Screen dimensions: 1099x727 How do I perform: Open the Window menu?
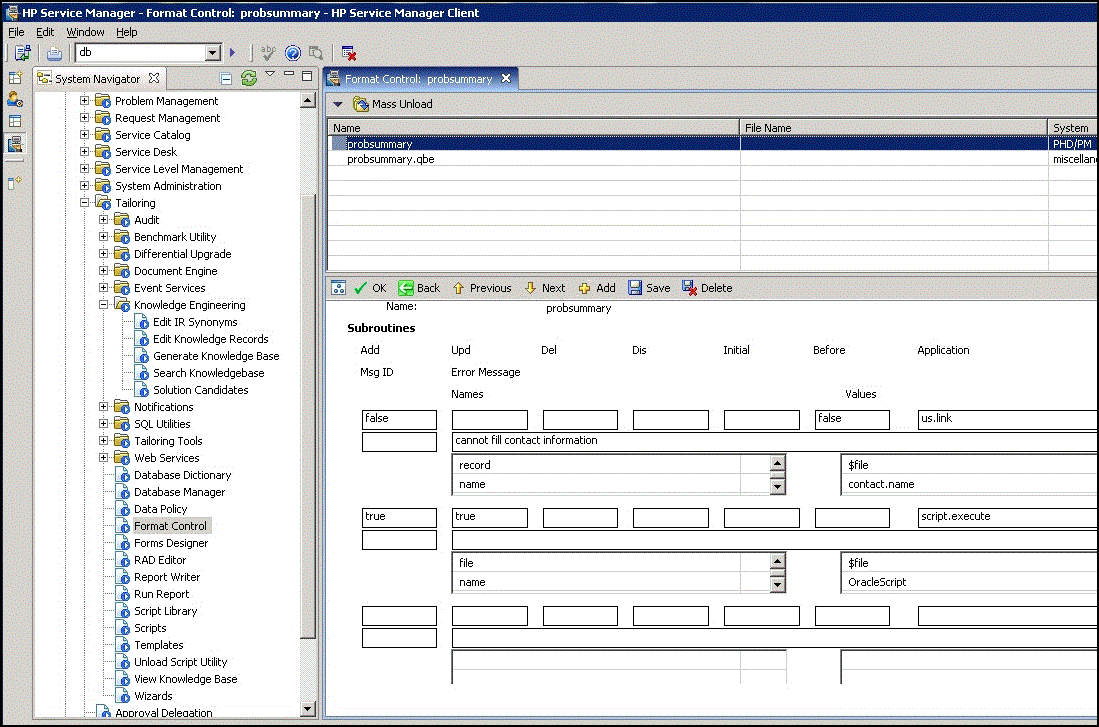[x=85, y=32]
